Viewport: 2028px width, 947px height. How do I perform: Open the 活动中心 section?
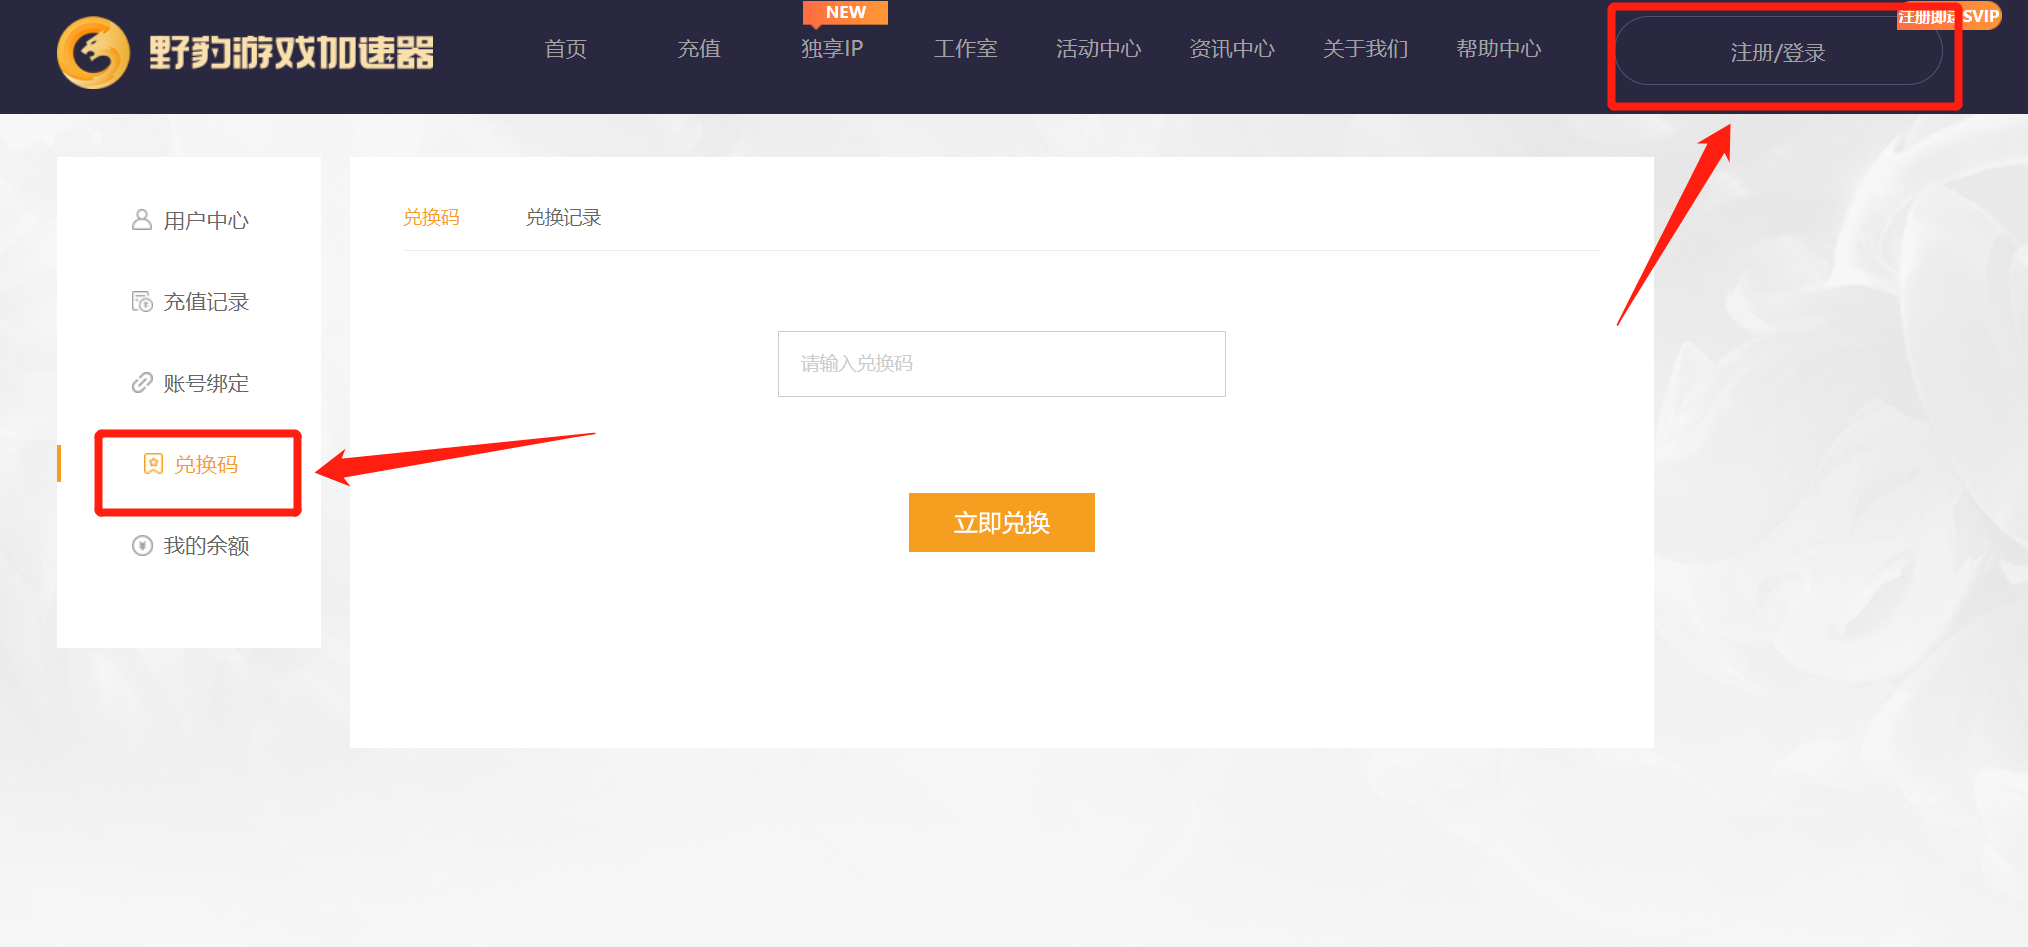pyautogui.click(x=1098, y=49)
